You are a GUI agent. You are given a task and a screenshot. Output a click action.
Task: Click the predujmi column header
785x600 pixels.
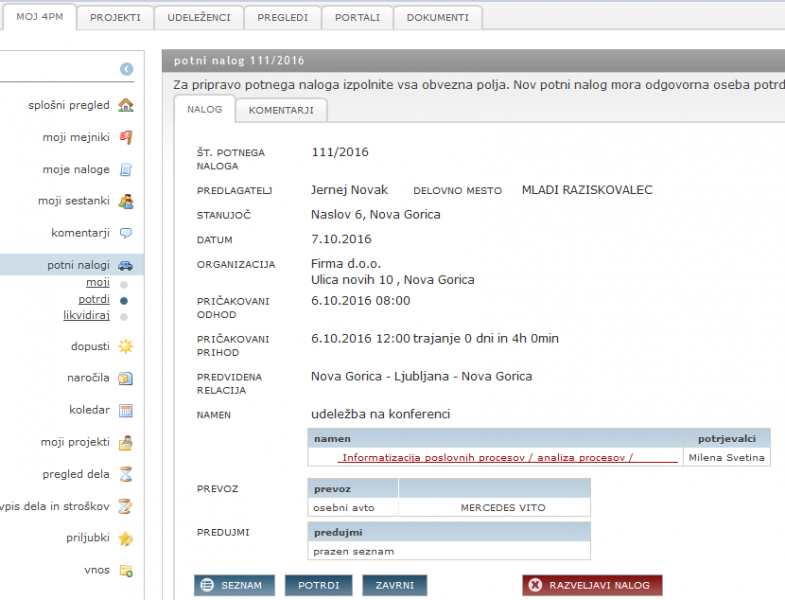pos(449,532)
